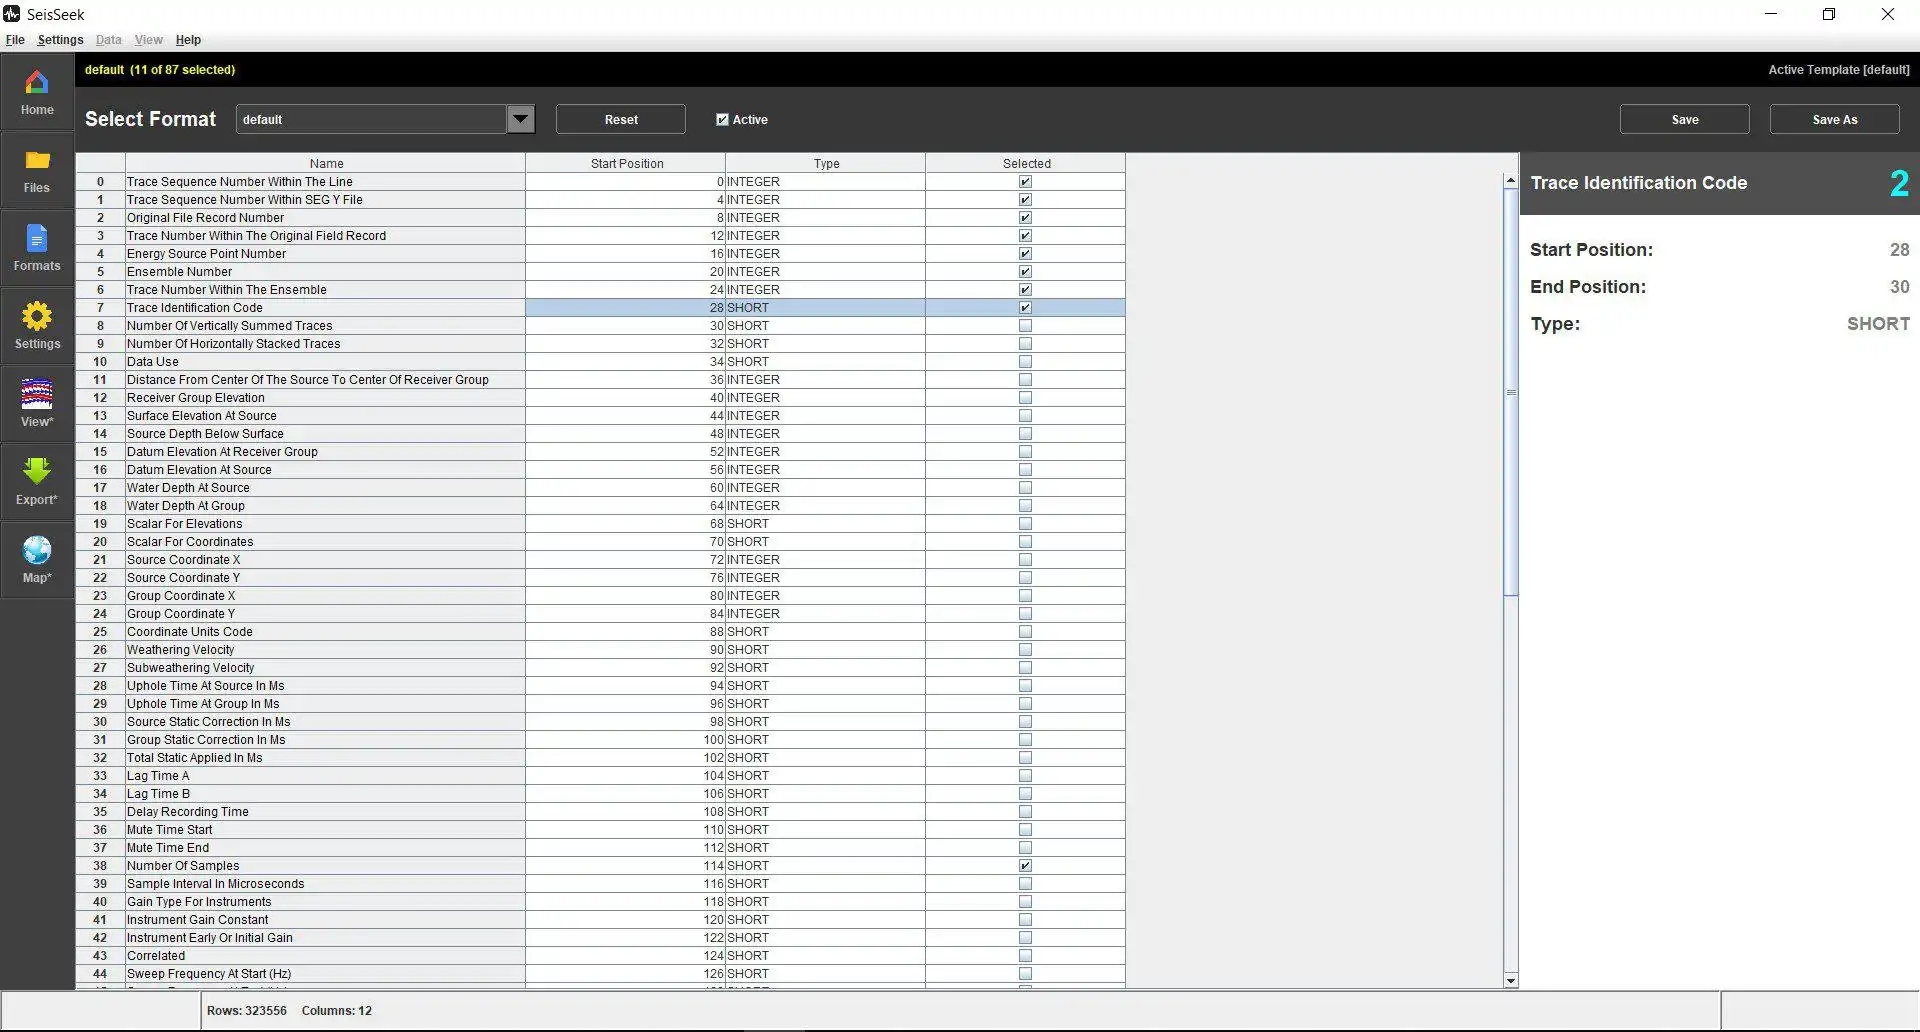Click the Columns: 12 status text
This screenshot has height=1032, width=1920.
pos(337,1011)
